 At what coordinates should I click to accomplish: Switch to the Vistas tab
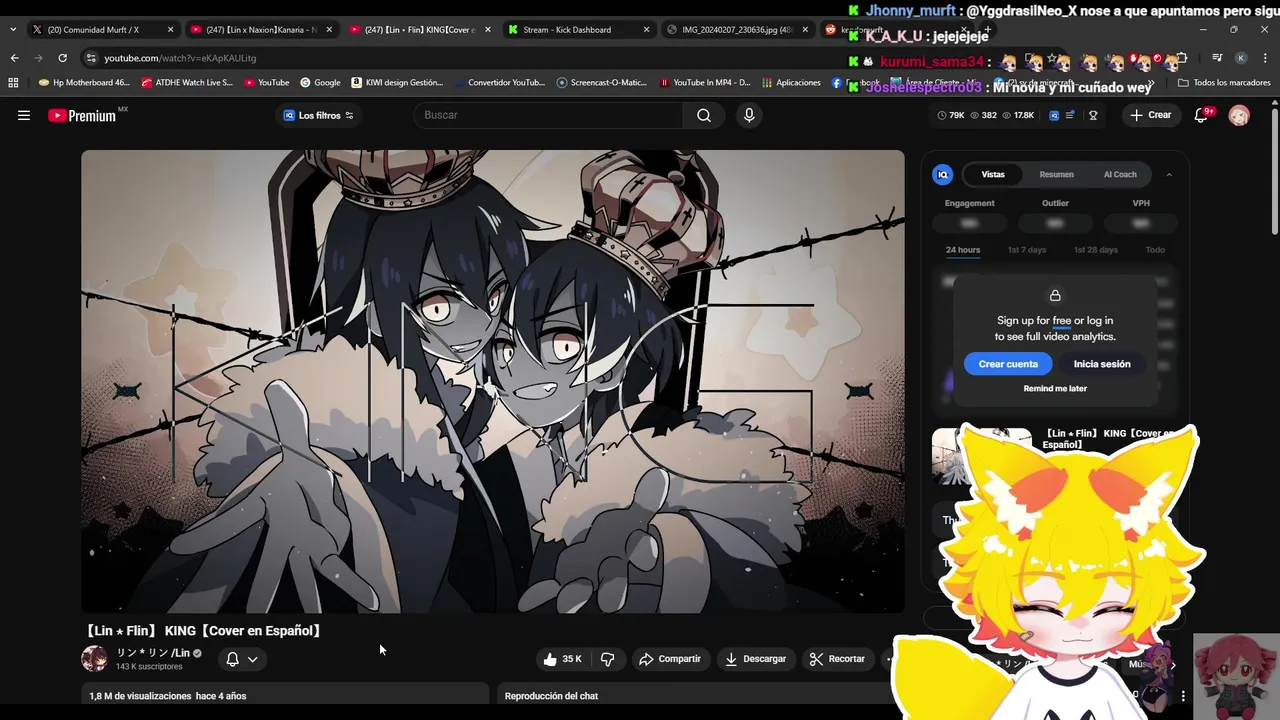coord(993,175)
